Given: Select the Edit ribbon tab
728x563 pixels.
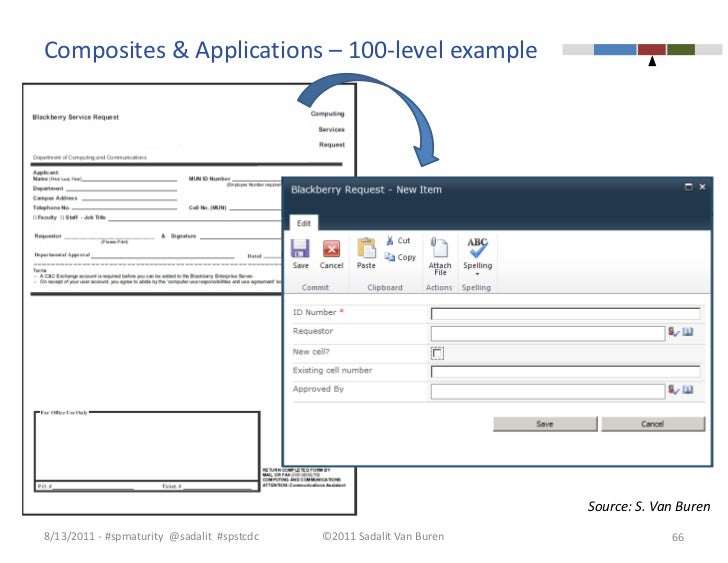Looking at the screenshot, I should [x=304, y=223].
